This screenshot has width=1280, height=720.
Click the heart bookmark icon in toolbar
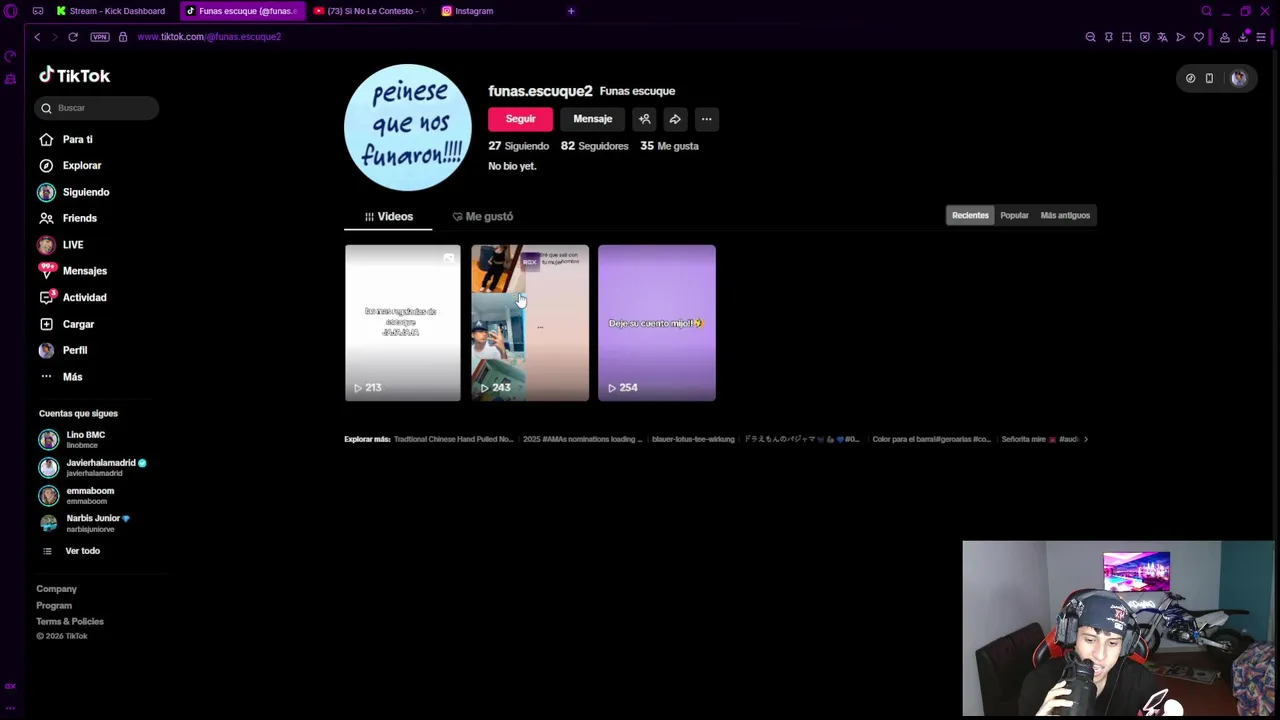(1199, 37)
